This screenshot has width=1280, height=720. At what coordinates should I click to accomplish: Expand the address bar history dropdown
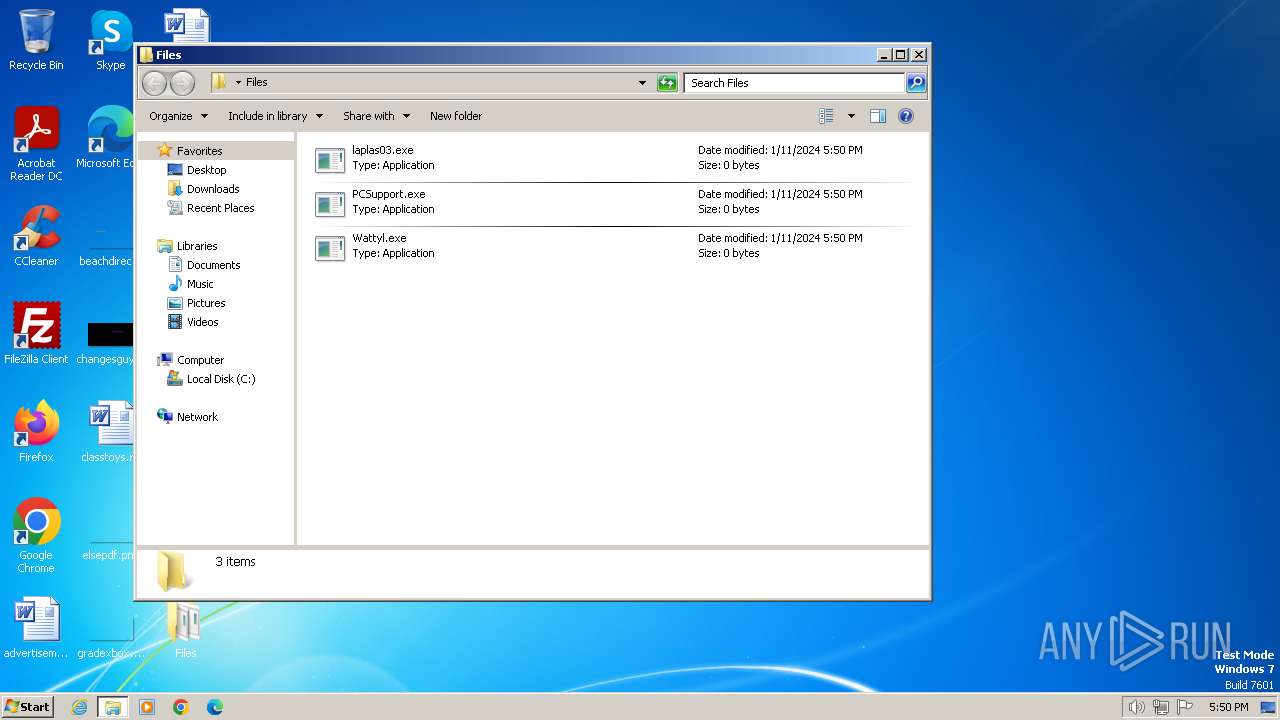click(642, 83)
